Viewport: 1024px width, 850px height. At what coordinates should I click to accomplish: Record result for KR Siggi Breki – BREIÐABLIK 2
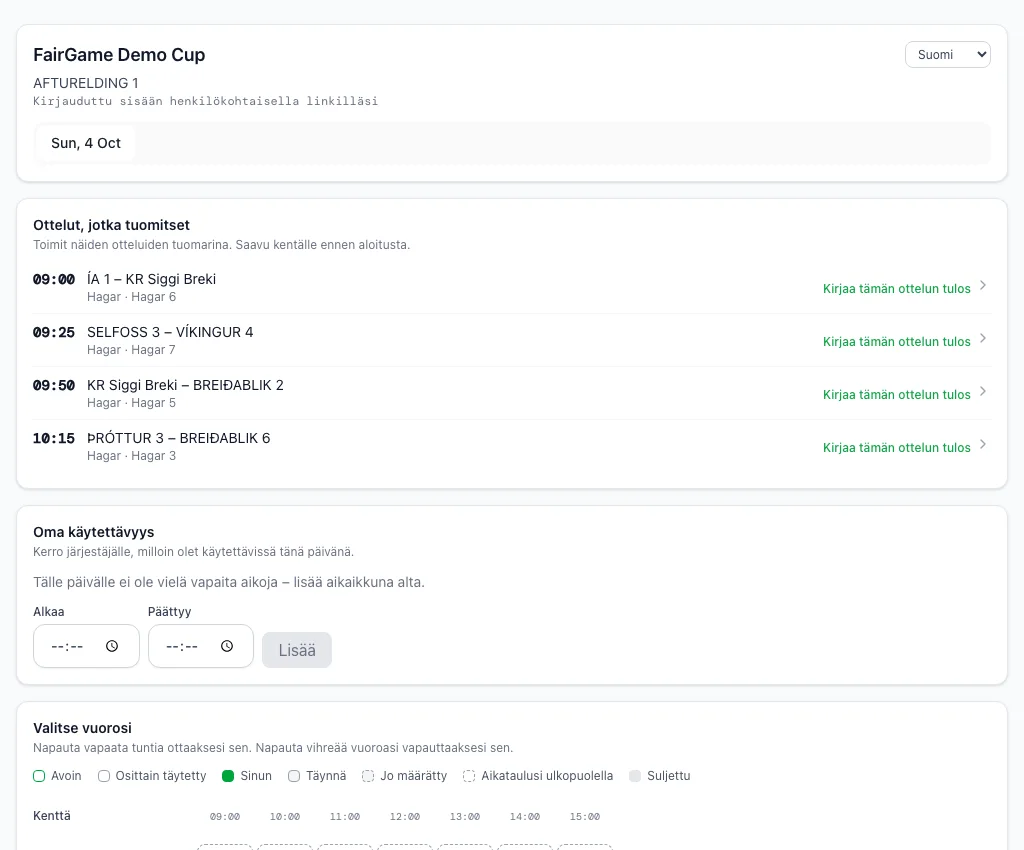tap(897, 394)
